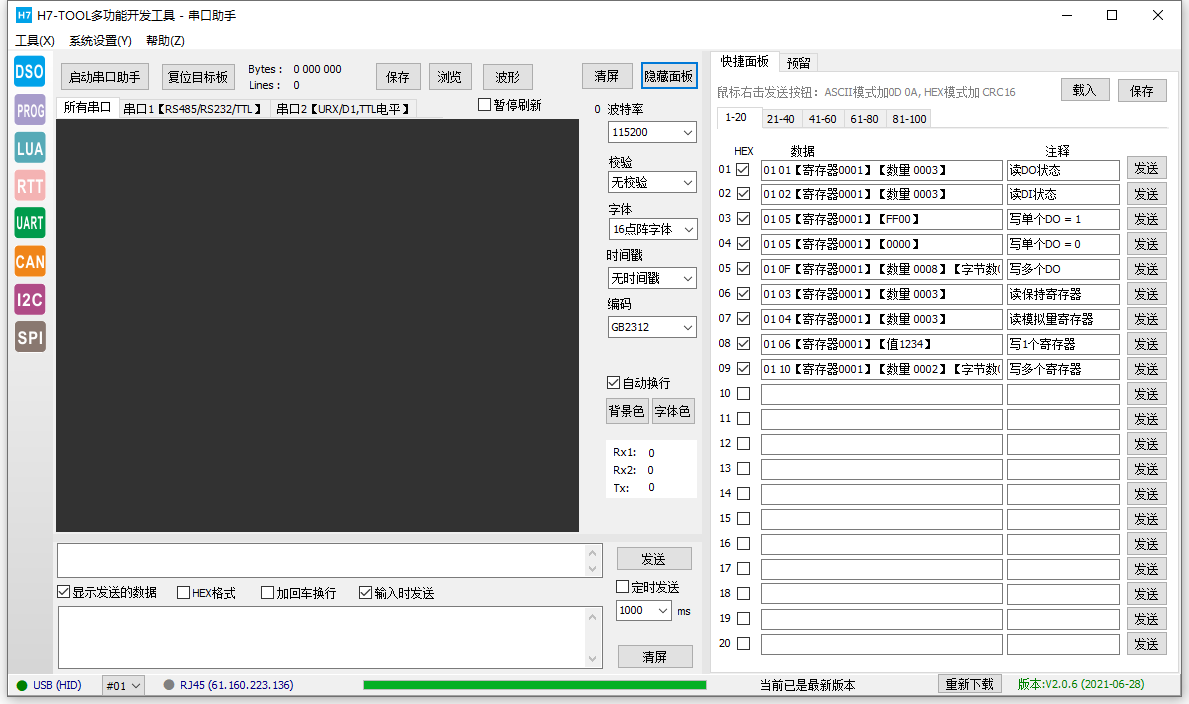Switch to 串口1 RS485/RS232/TTL tab
Screen dimensions: 1189x704
coord(193,109)
